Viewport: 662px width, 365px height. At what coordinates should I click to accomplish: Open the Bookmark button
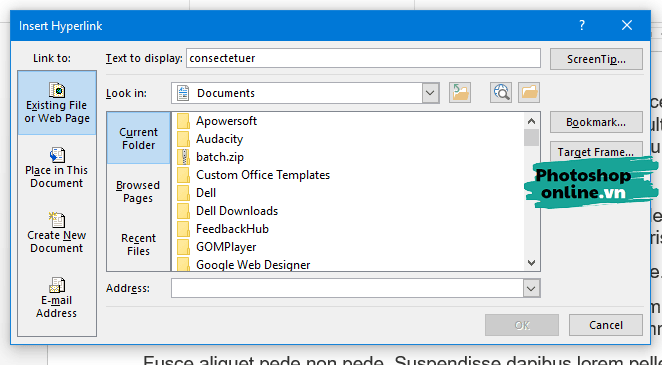pyautogui.click(x=596, y=122)
